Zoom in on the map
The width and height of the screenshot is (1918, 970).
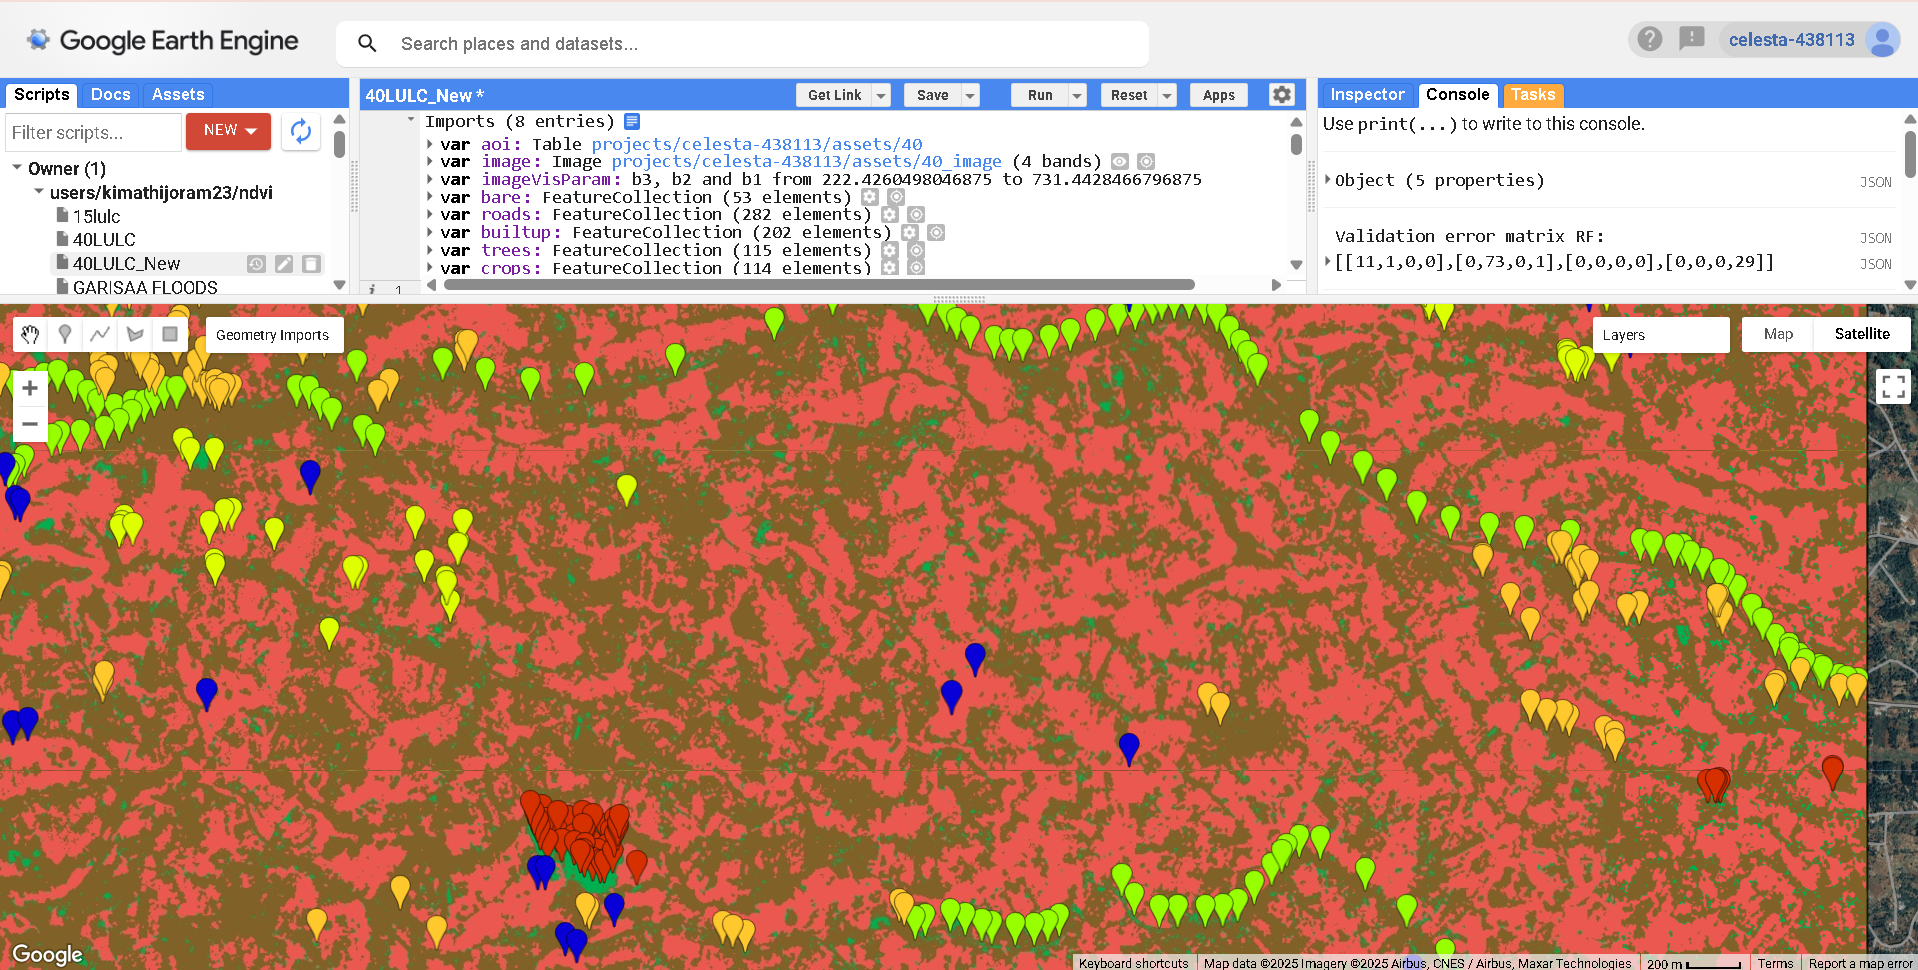[x=30, y=388]
